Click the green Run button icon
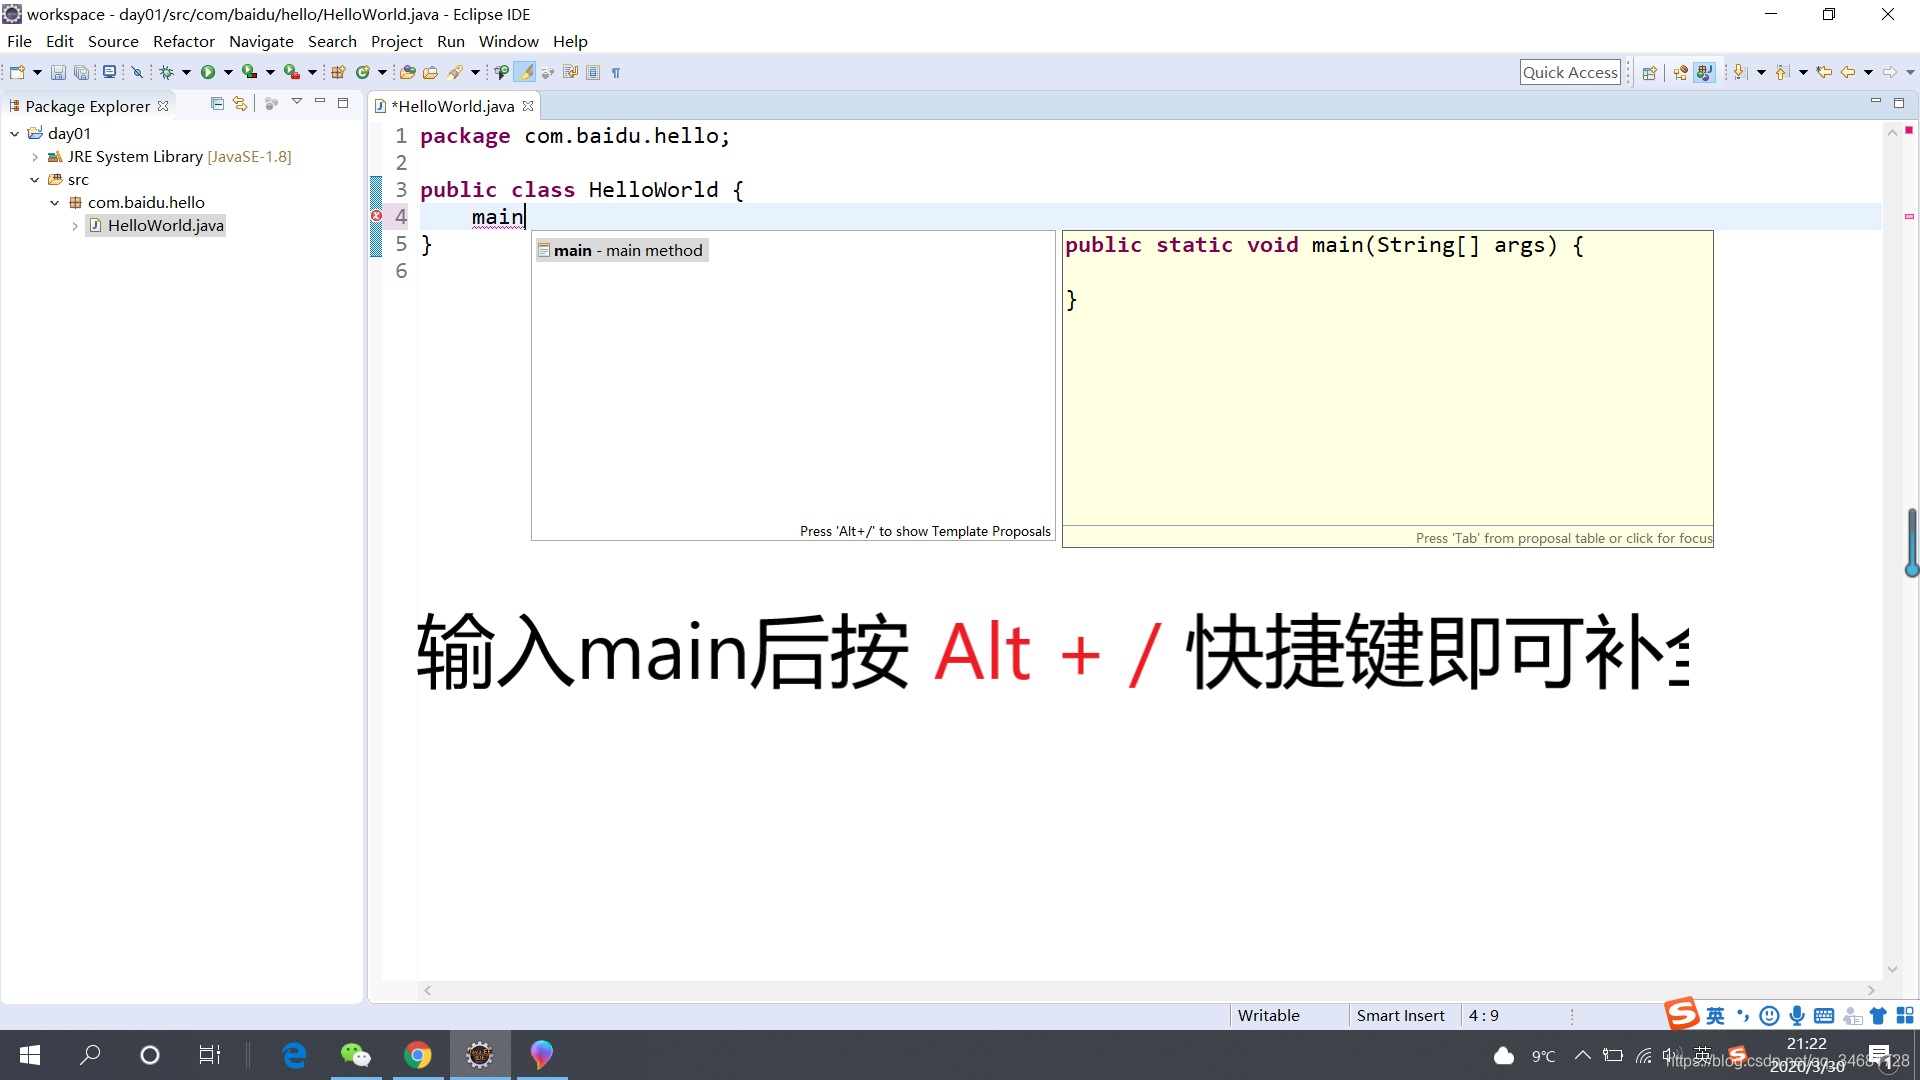 click(x=208, y=72)
